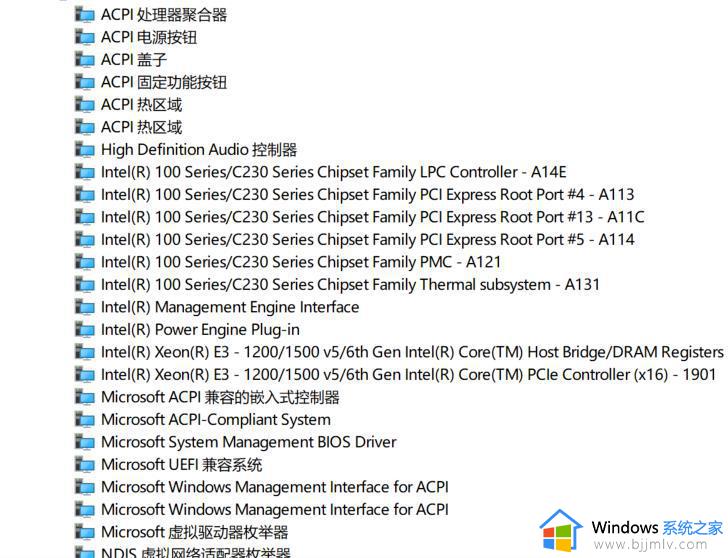Click icon beside Intel(R) Power Engine Plug-in
Screen dimensions: 728x558
point(85,330)
